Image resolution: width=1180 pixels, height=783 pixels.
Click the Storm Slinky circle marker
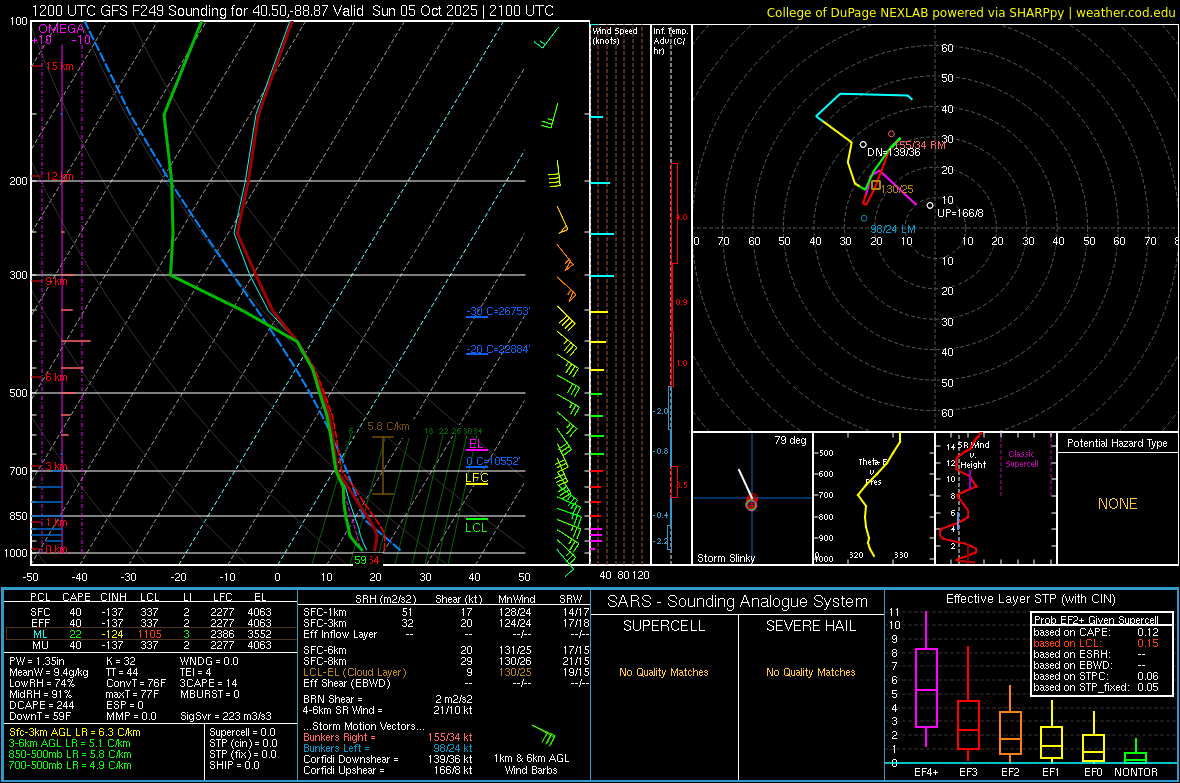pyautogui.click(x=751, y=504)
